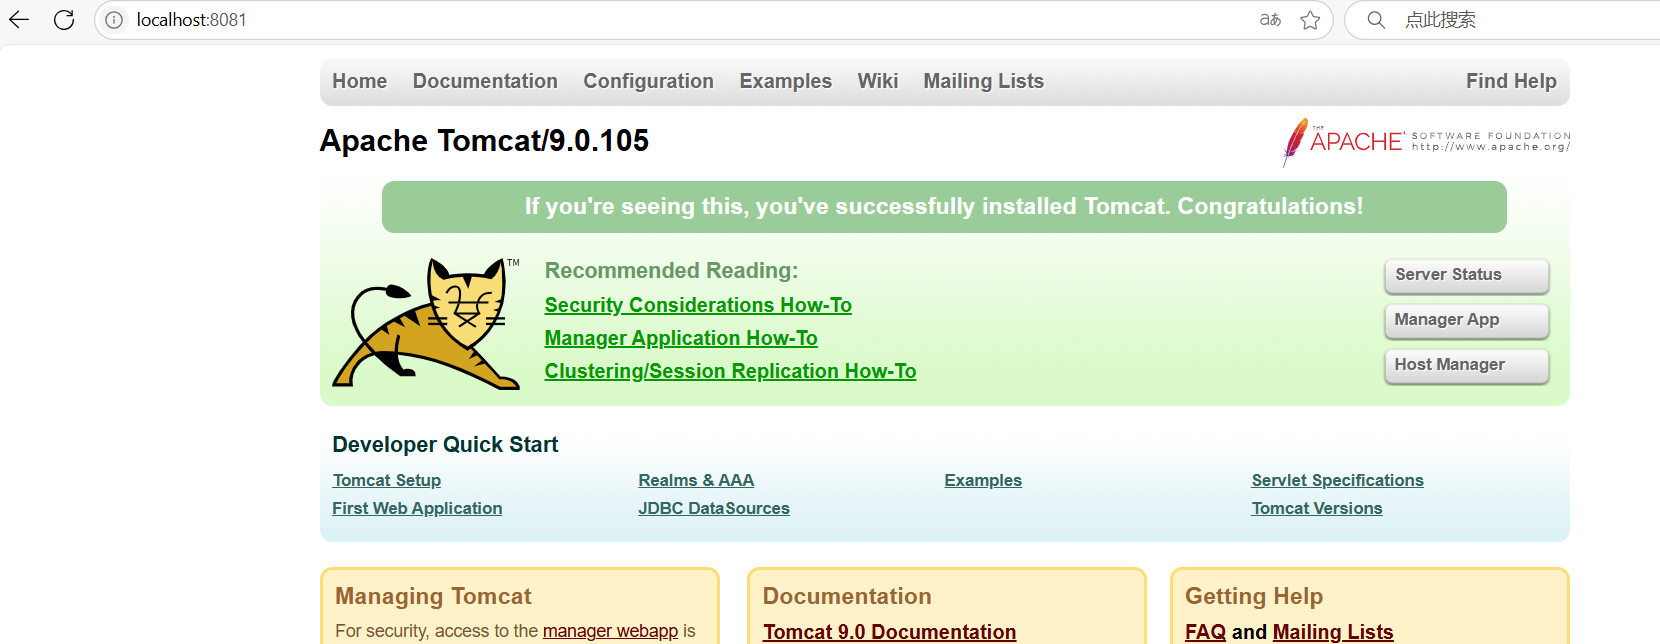Open the Examples link under Developer Quick Start
This screenshot has width=1660, height=644.
point(983,480)
